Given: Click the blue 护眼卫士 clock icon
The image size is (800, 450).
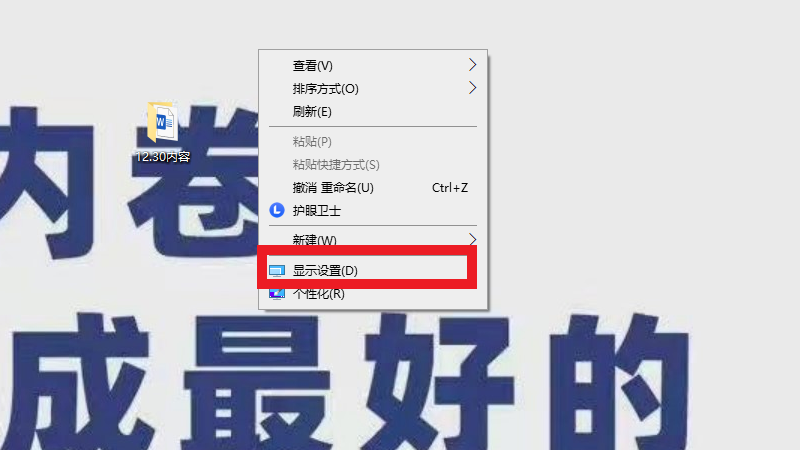Looking at the screenshot, I should click(x=277, y=210).
